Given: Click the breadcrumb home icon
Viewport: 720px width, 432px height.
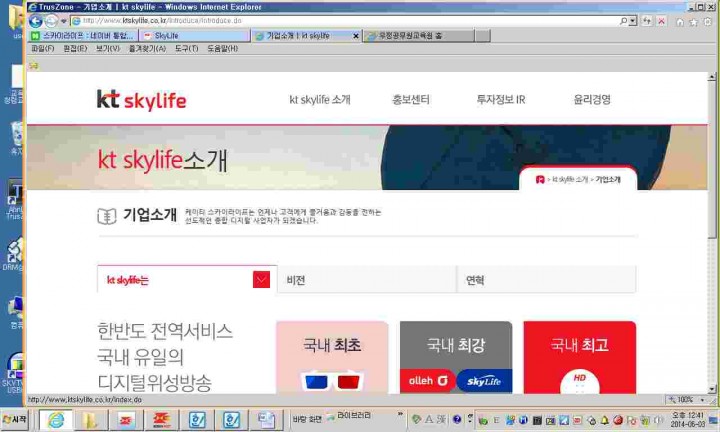Looking at the screenshot, I should pyautogui.click(x=540, y=180).
